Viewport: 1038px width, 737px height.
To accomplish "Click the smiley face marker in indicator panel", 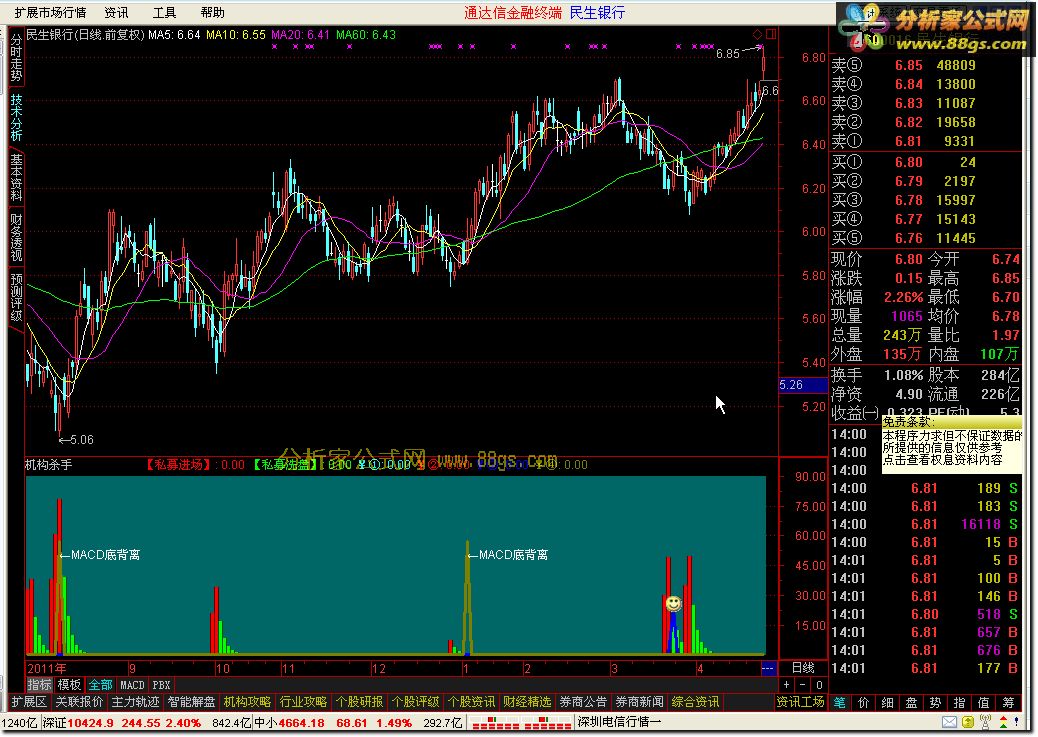I will click(x=673, y=603).
